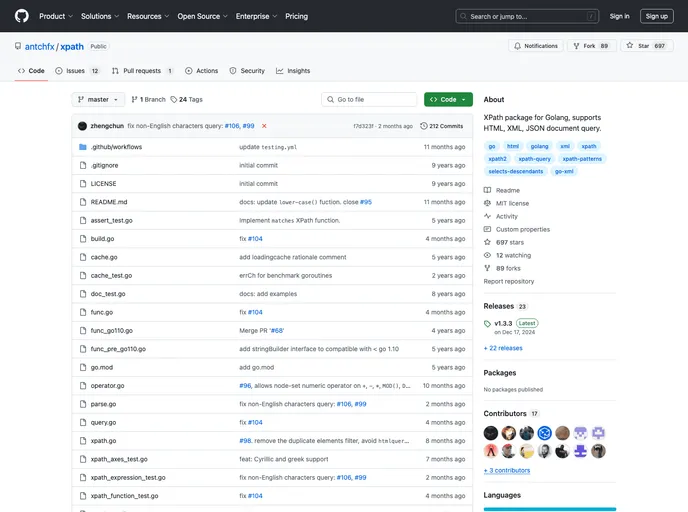The height and width of the screenshot is (512, 688).
Task: Switch to the Issues tab
Action: pyautogui.click(x=77, y=71)
